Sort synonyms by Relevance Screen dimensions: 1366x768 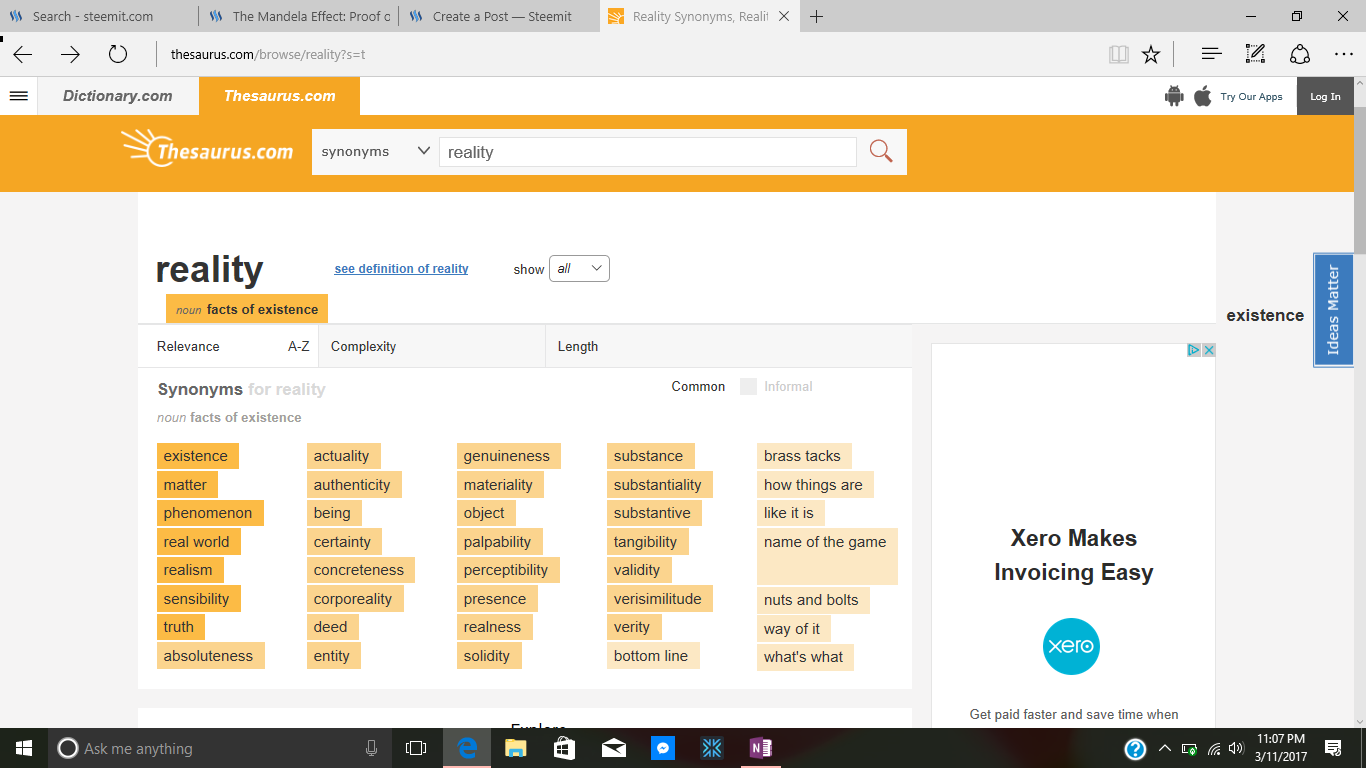pyautogui.click(x=188, y=346)
